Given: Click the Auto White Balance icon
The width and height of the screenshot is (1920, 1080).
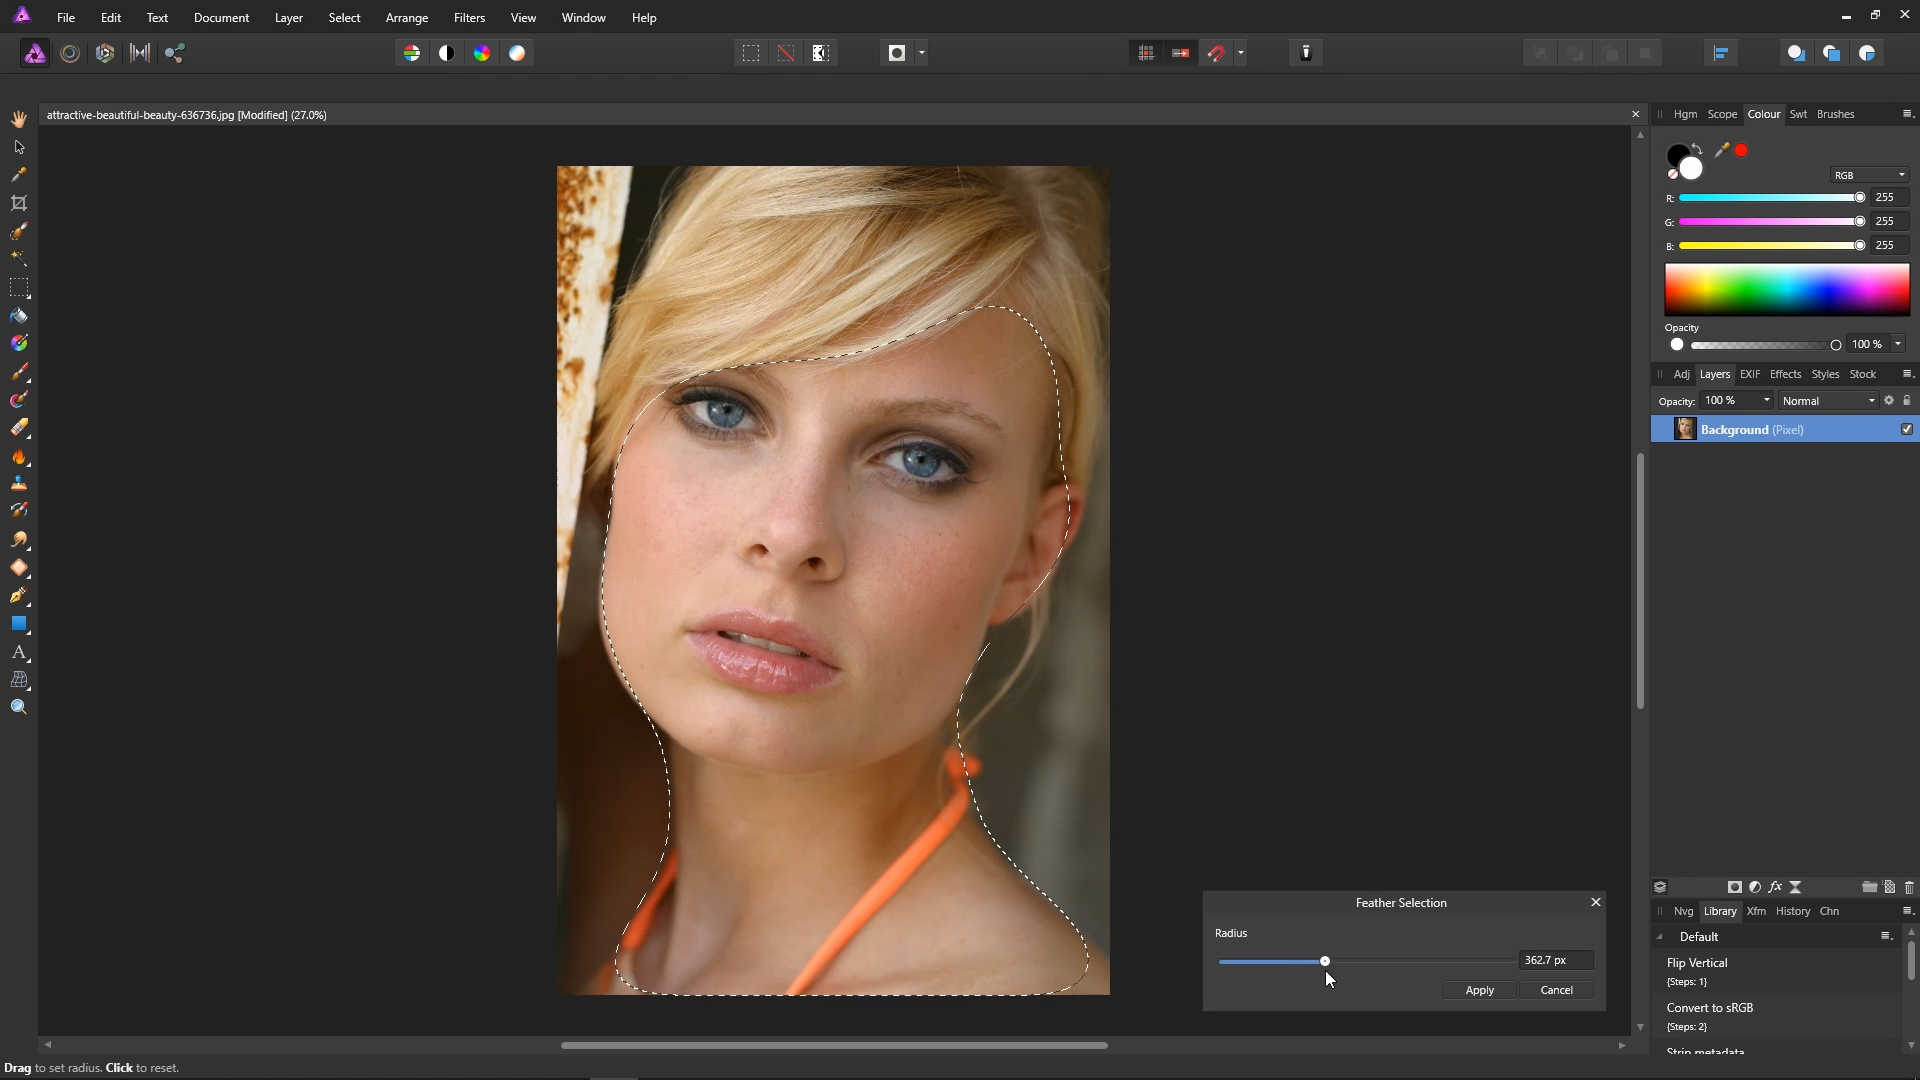Looking at the screenshot, I should coord(517,53).
